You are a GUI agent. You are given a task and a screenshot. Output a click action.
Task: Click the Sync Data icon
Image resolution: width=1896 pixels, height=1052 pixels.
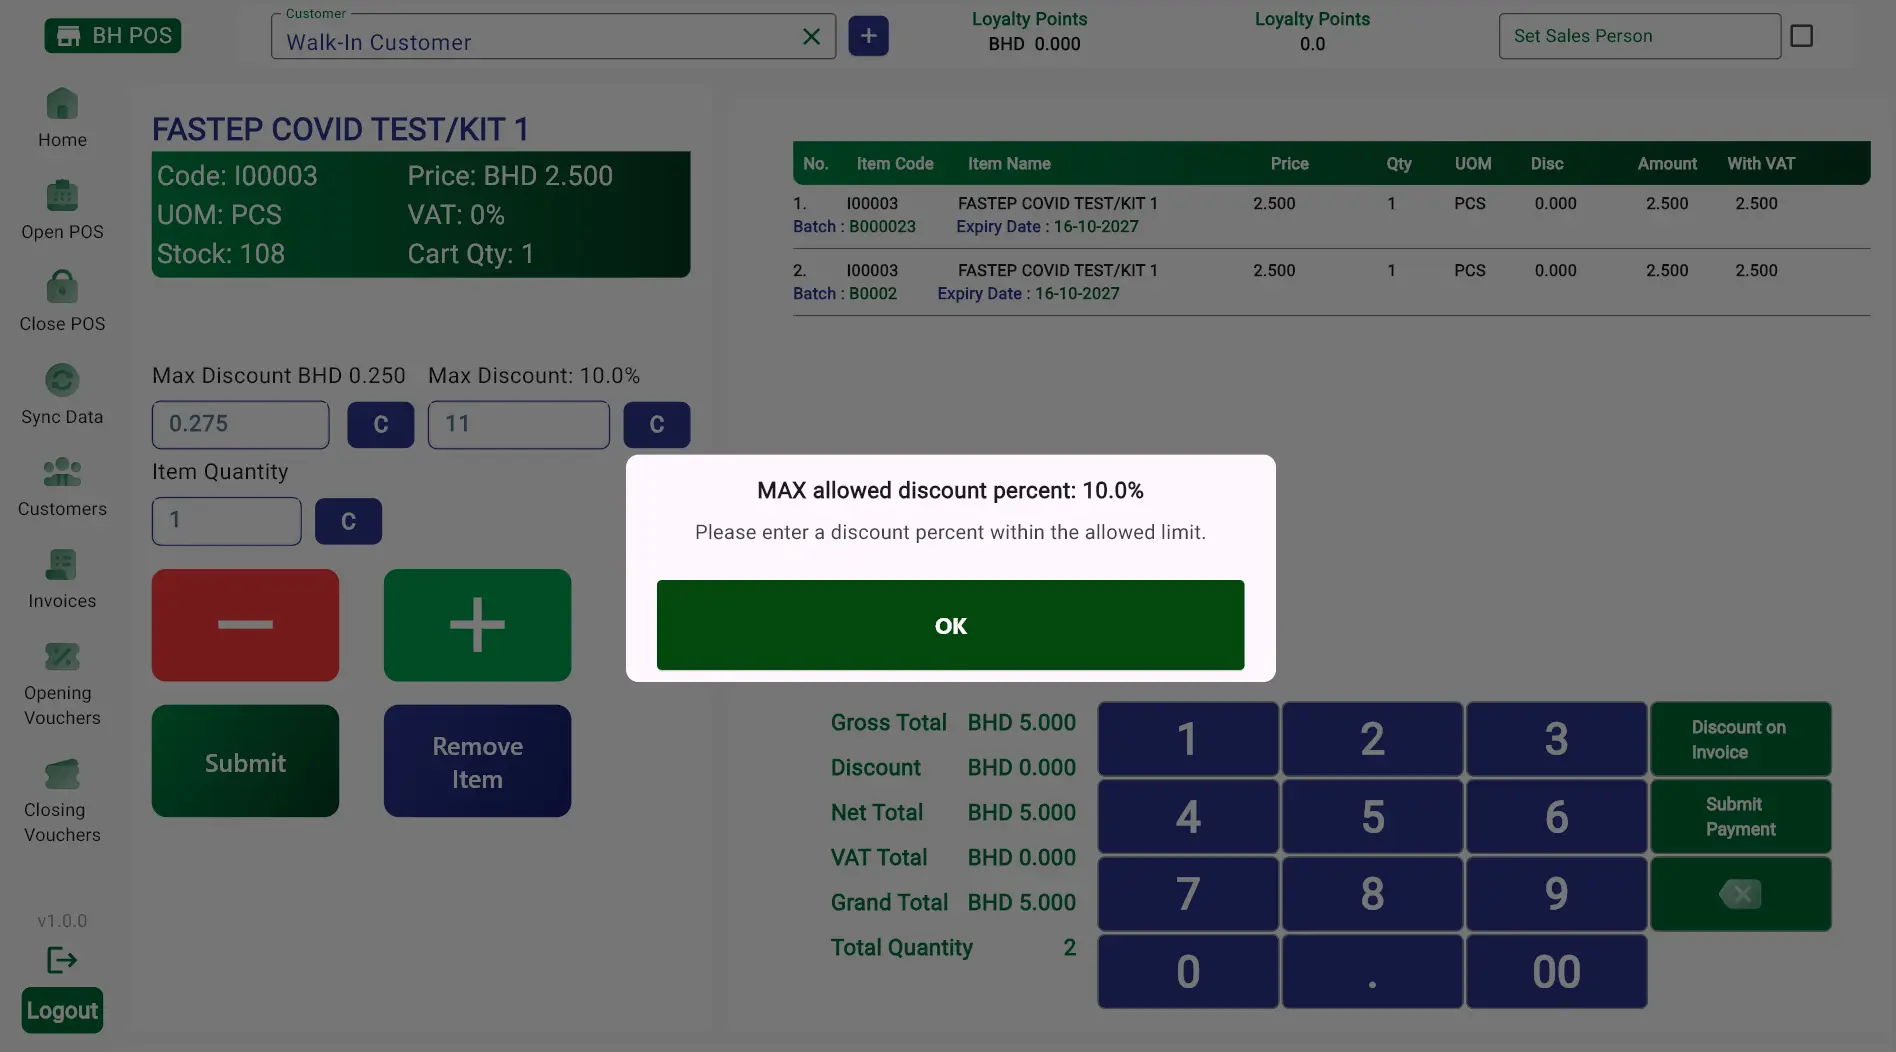(62, 380)
